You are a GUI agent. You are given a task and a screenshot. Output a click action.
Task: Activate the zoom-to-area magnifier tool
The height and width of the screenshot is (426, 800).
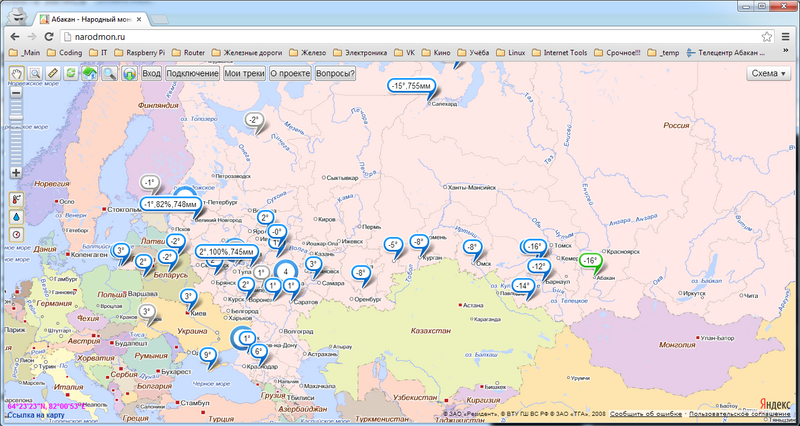(35, 73)
